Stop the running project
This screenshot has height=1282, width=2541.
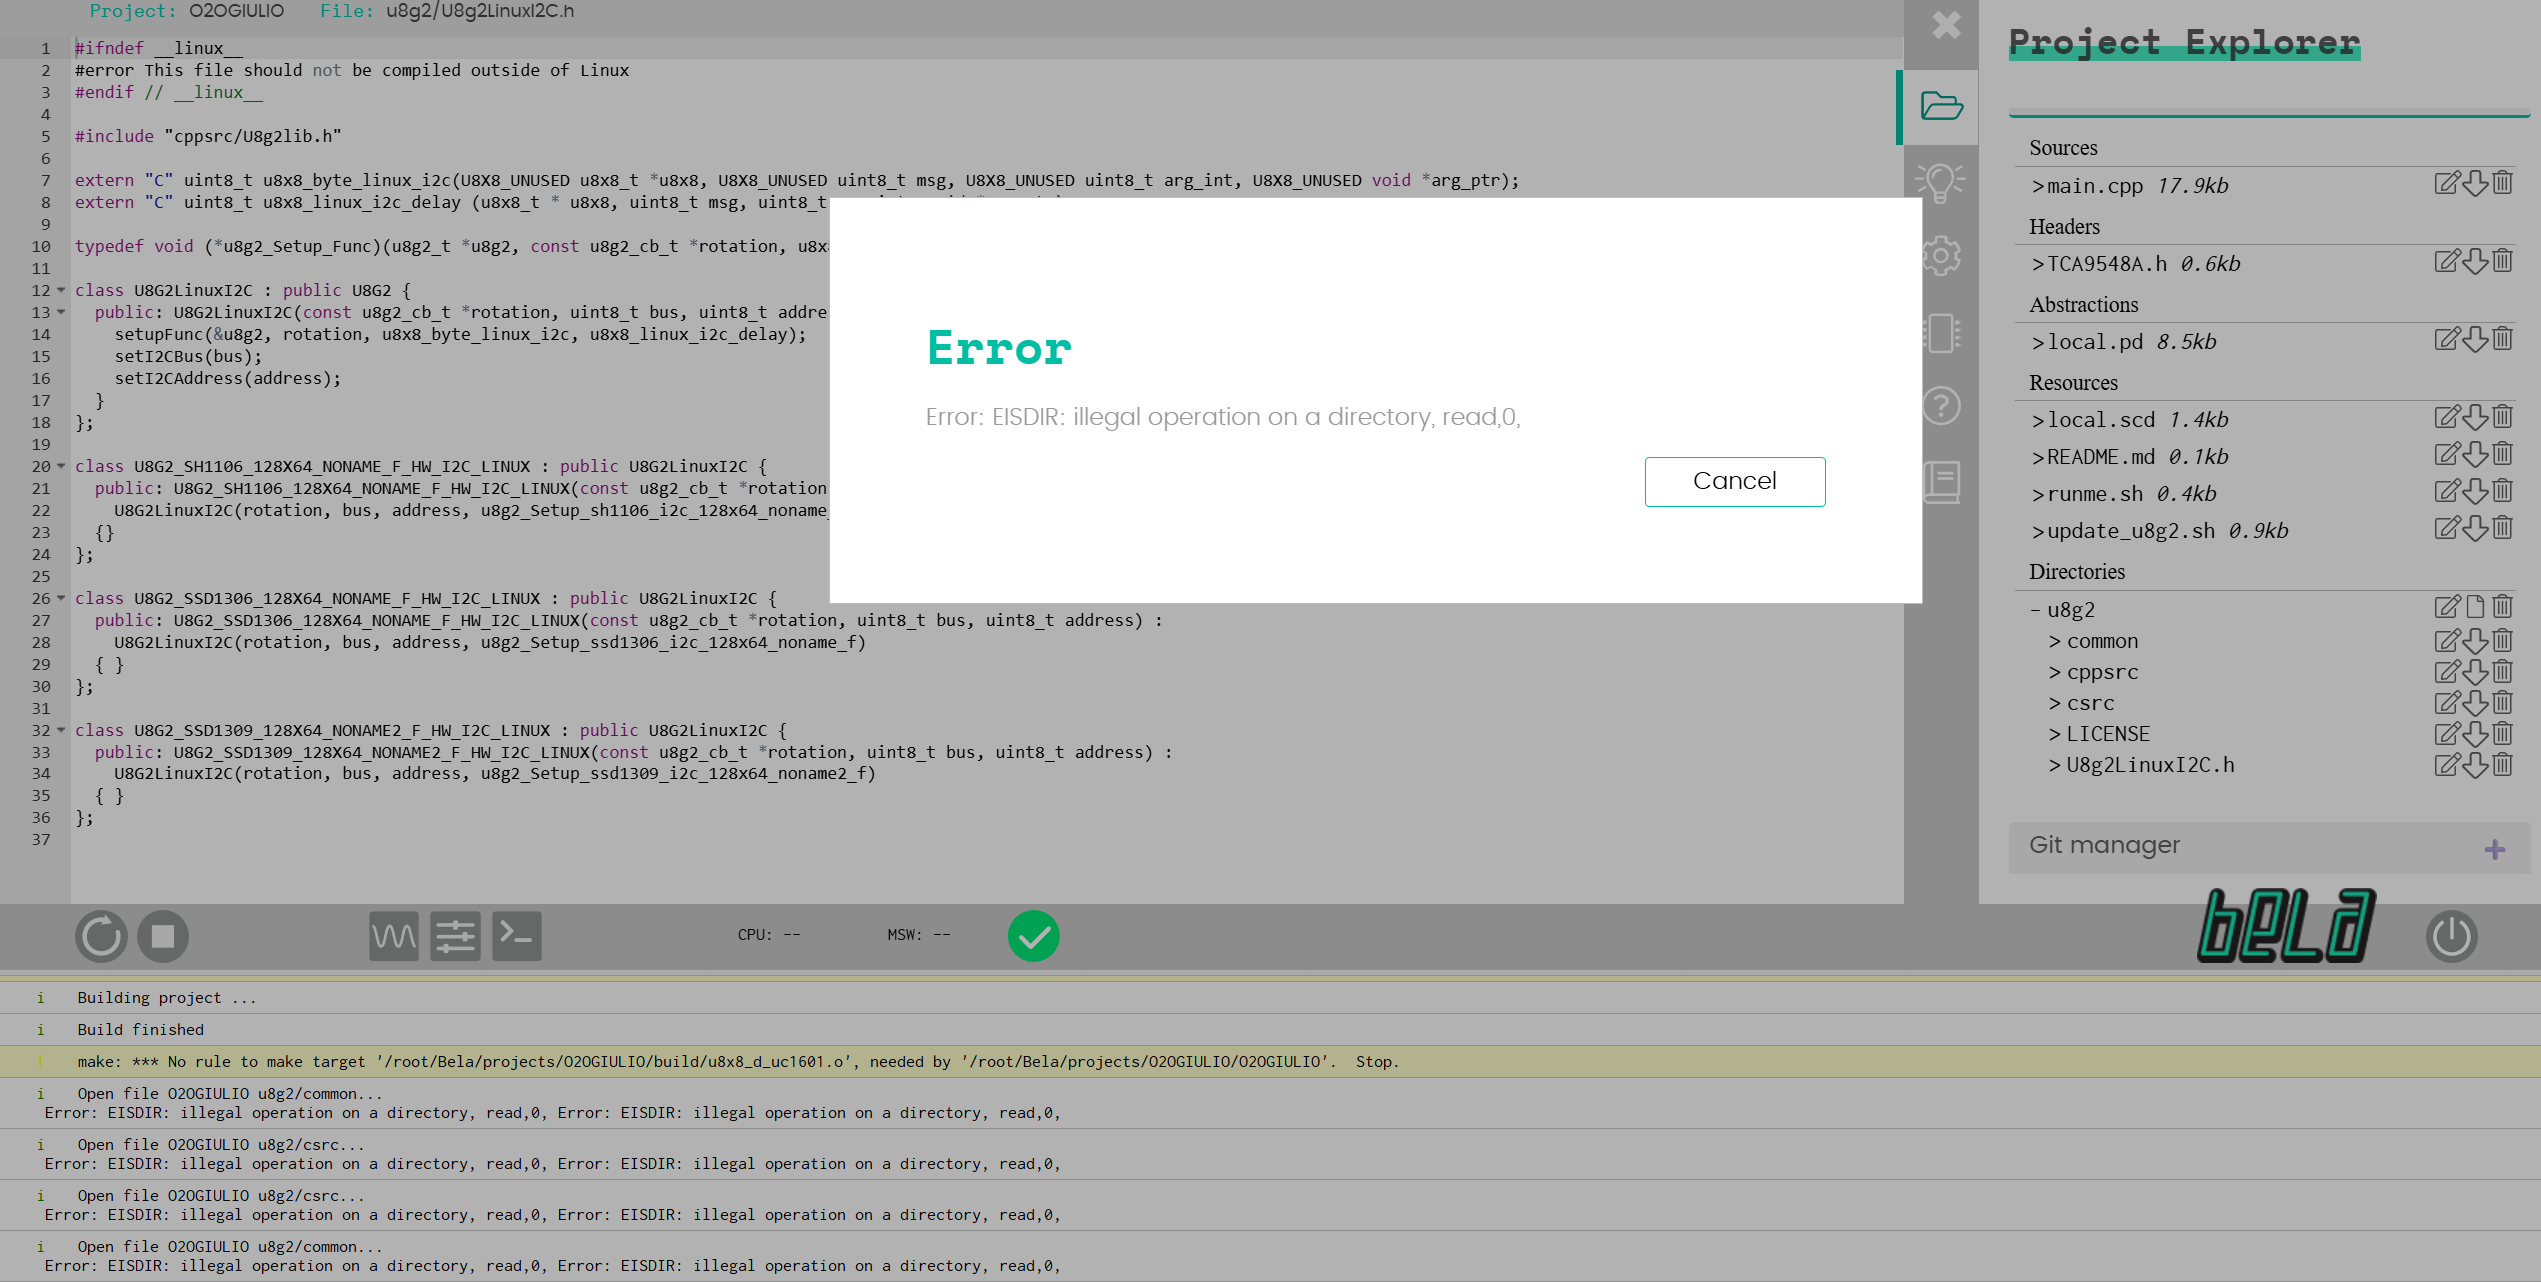[x=163, y=936]
